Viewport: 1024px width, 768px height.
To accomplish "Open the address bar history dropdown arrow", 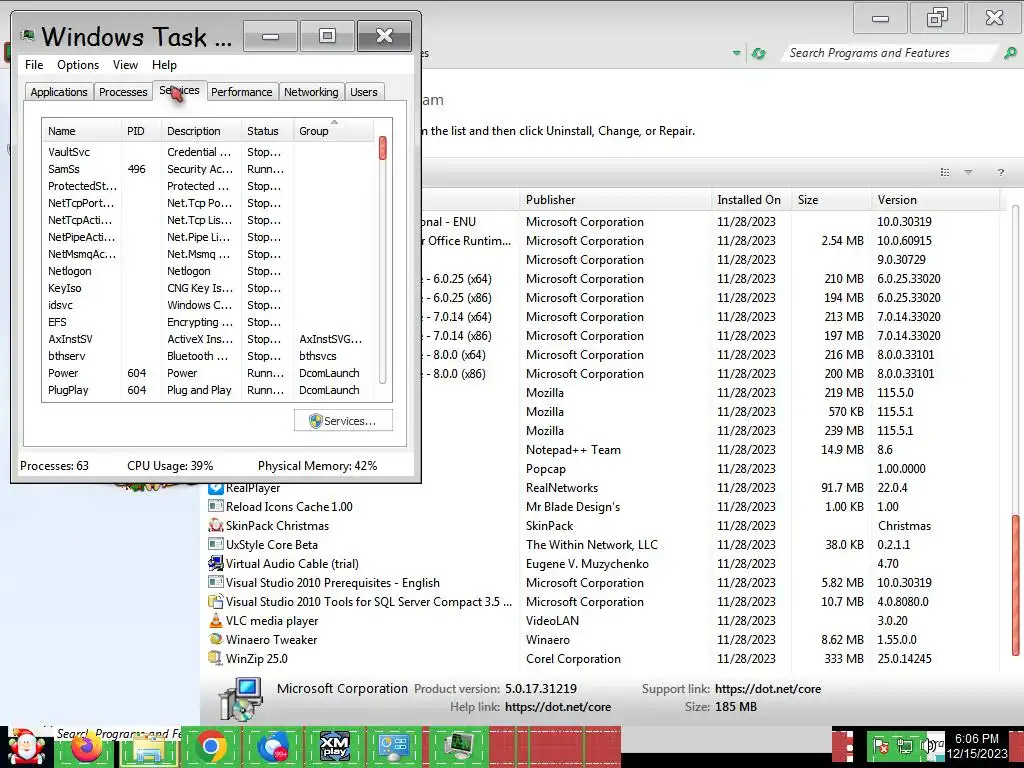I will point(736,54).
